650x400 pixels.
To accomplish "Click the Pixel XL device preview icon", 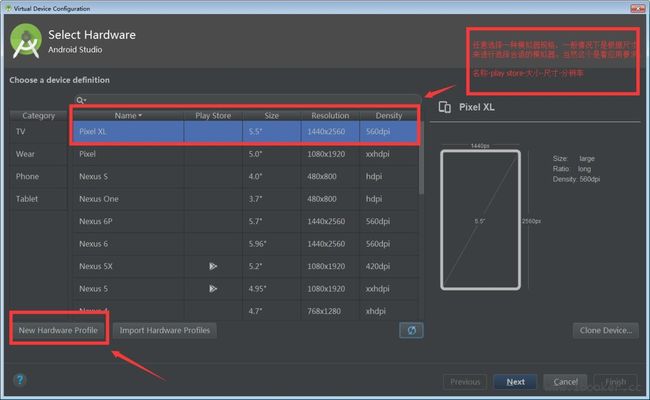I will 445,107.
